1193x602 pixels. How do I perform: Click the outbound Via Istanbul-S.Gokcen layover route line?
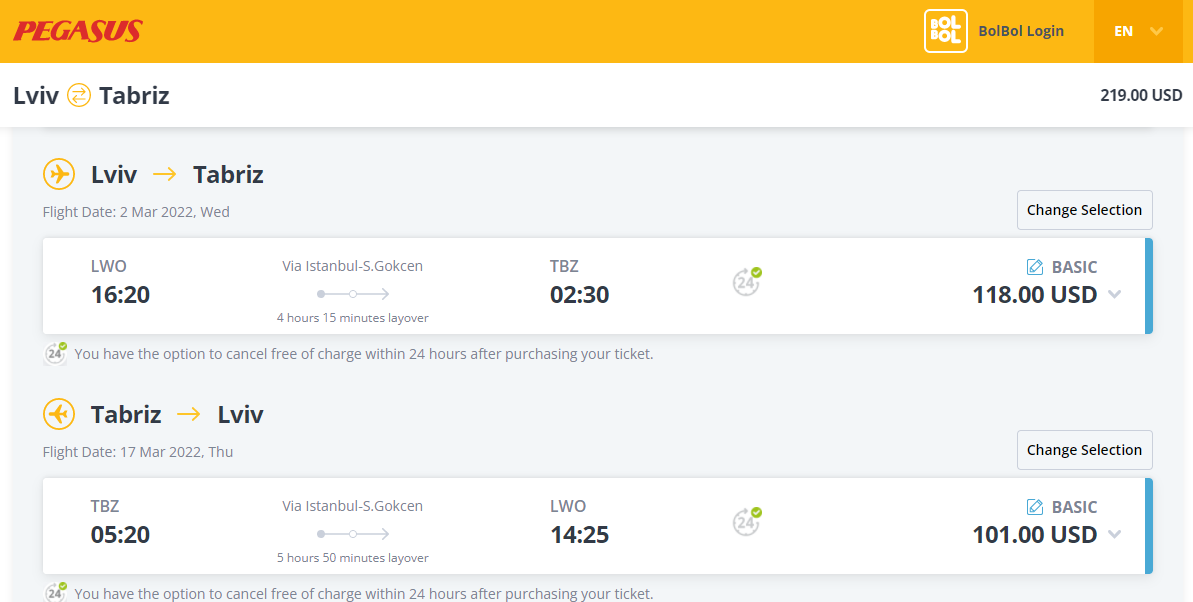click(353, 294)
